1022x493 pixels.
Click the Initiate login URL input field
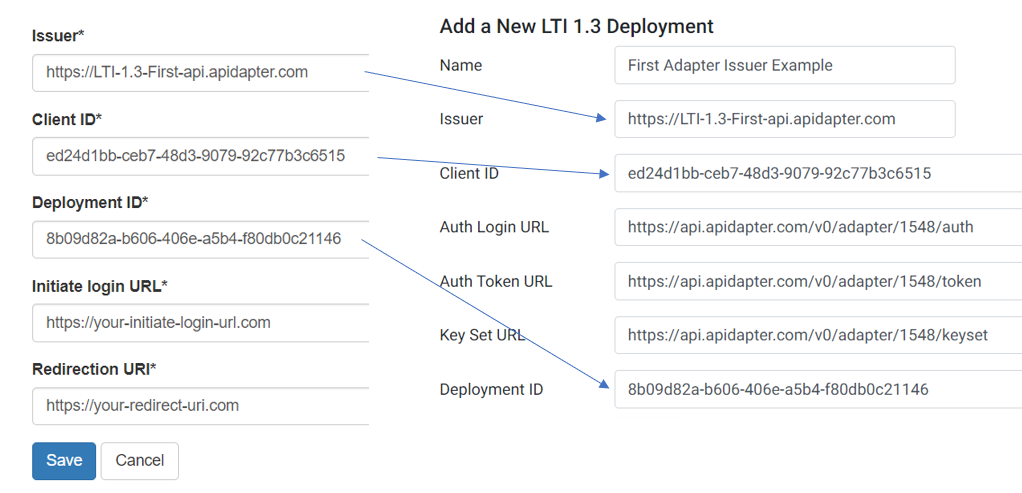coord(200,322)
